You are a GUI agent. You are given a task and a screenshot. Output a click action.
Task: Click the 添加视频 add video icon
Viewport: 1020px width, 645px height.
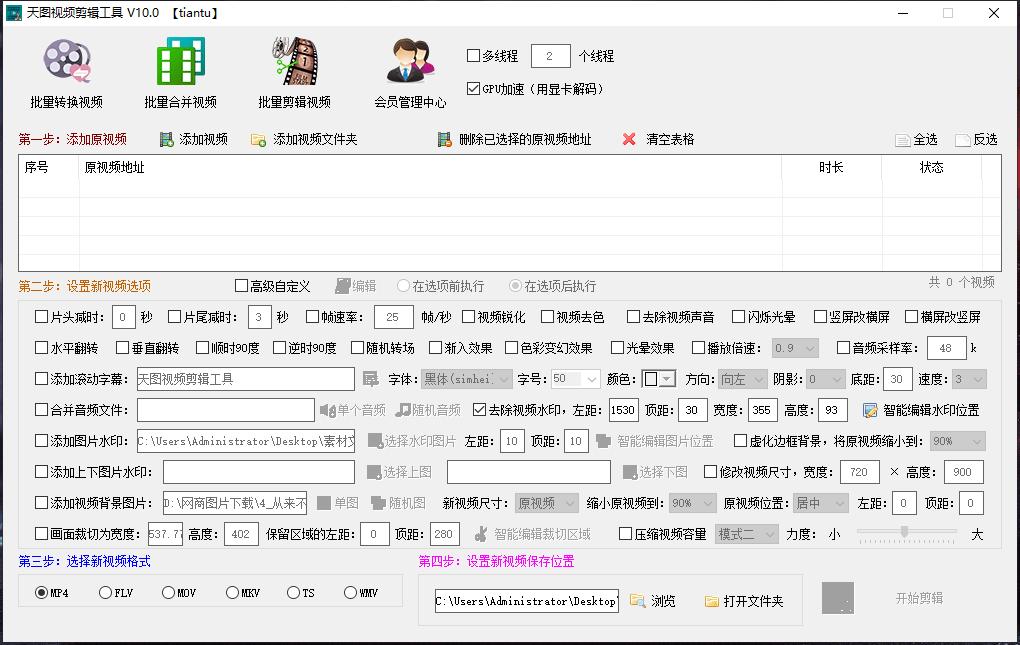point(167,139)
